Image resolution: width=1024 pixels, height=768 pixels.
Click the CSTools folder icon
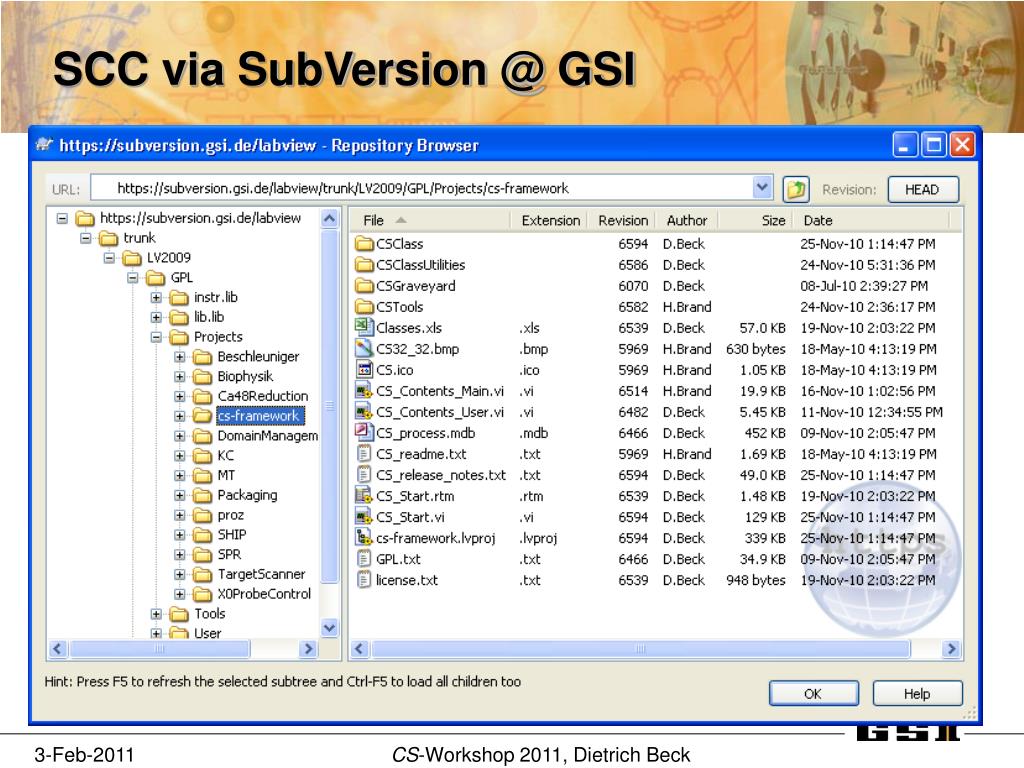point(364,307)
